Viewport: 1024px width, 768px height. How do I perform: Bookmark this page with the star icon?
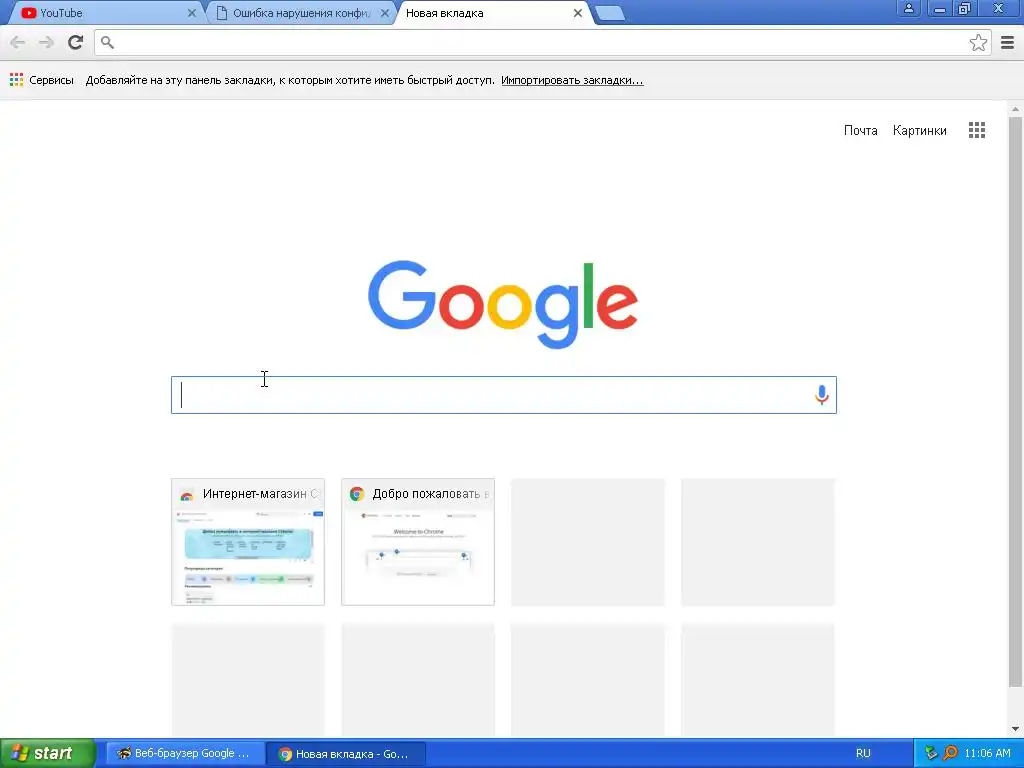click(978, 42)
